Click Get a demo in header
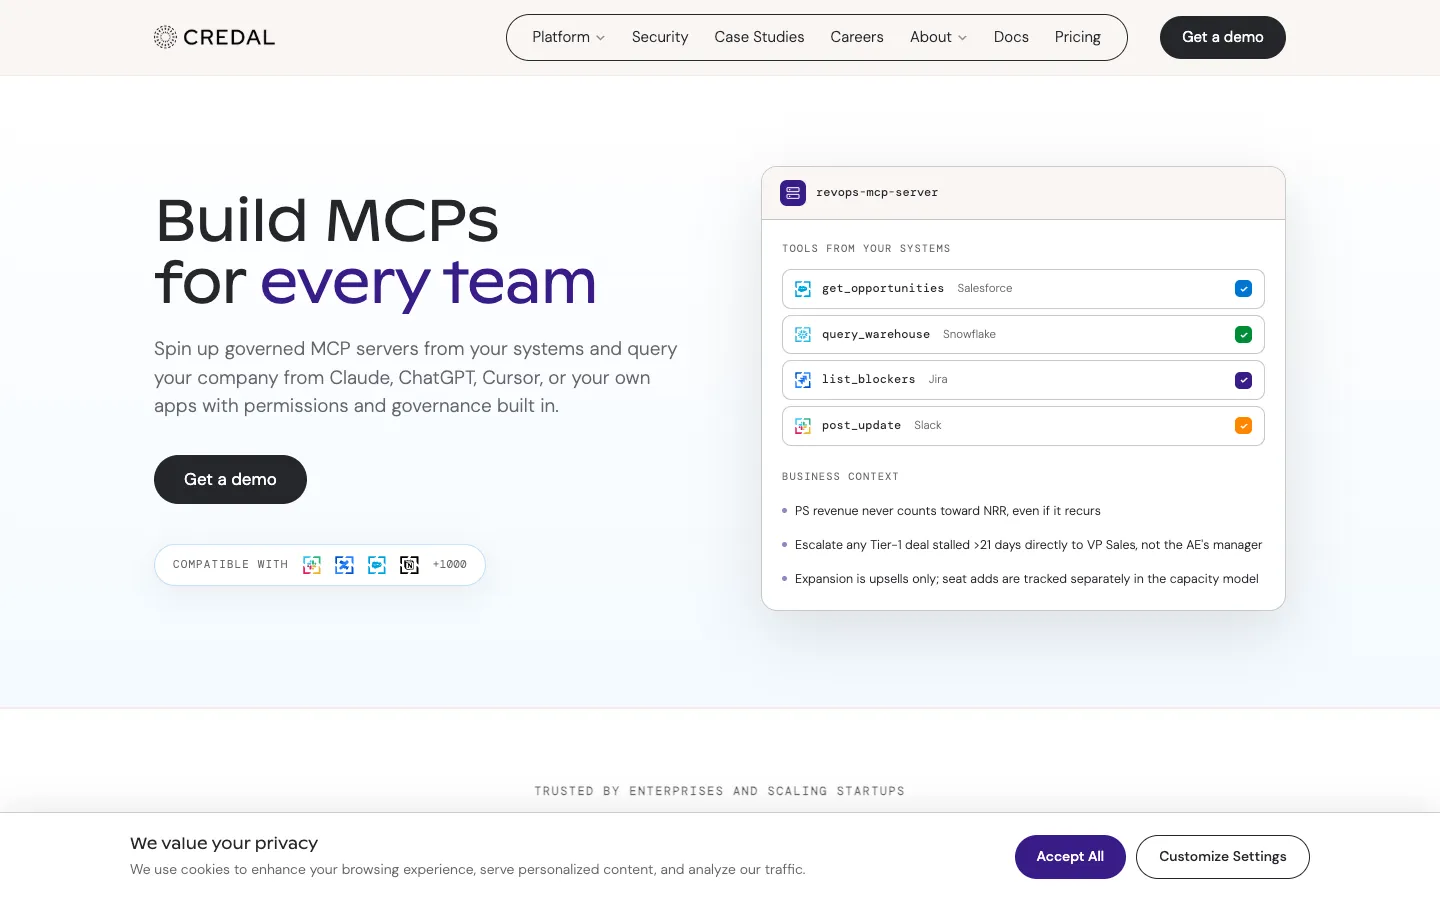The width and height of the screenshot is (1440, 900). (1222, 37)
